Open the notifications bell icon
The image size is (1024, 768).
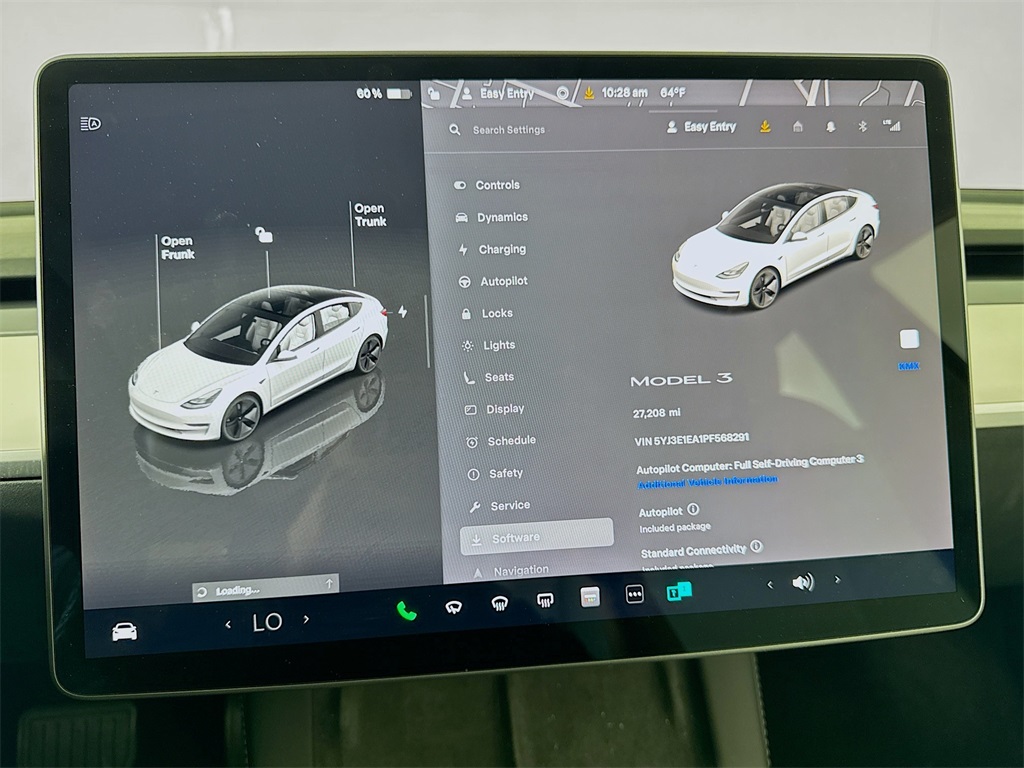tap(830, 127)
